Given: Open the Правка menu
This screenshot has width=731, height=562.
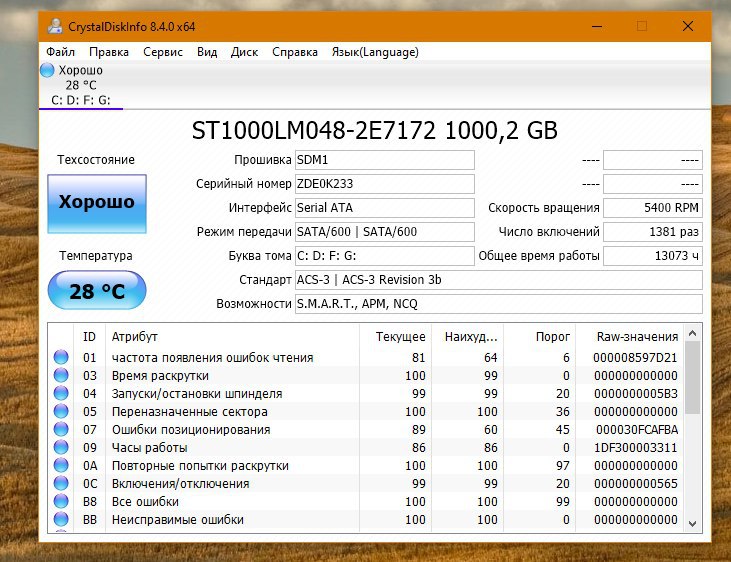Looking at the screenshot, I should coord(109,52).
